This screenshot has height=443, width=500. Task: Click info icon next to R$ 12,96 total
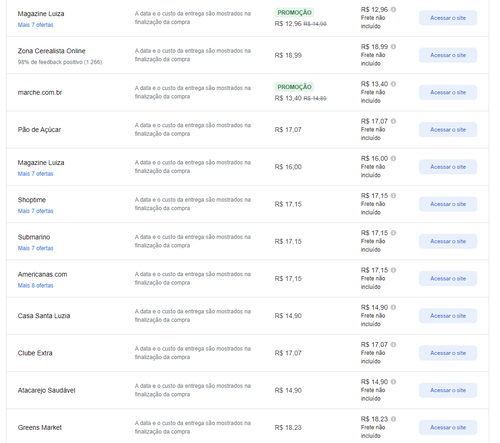pos(393,9)
